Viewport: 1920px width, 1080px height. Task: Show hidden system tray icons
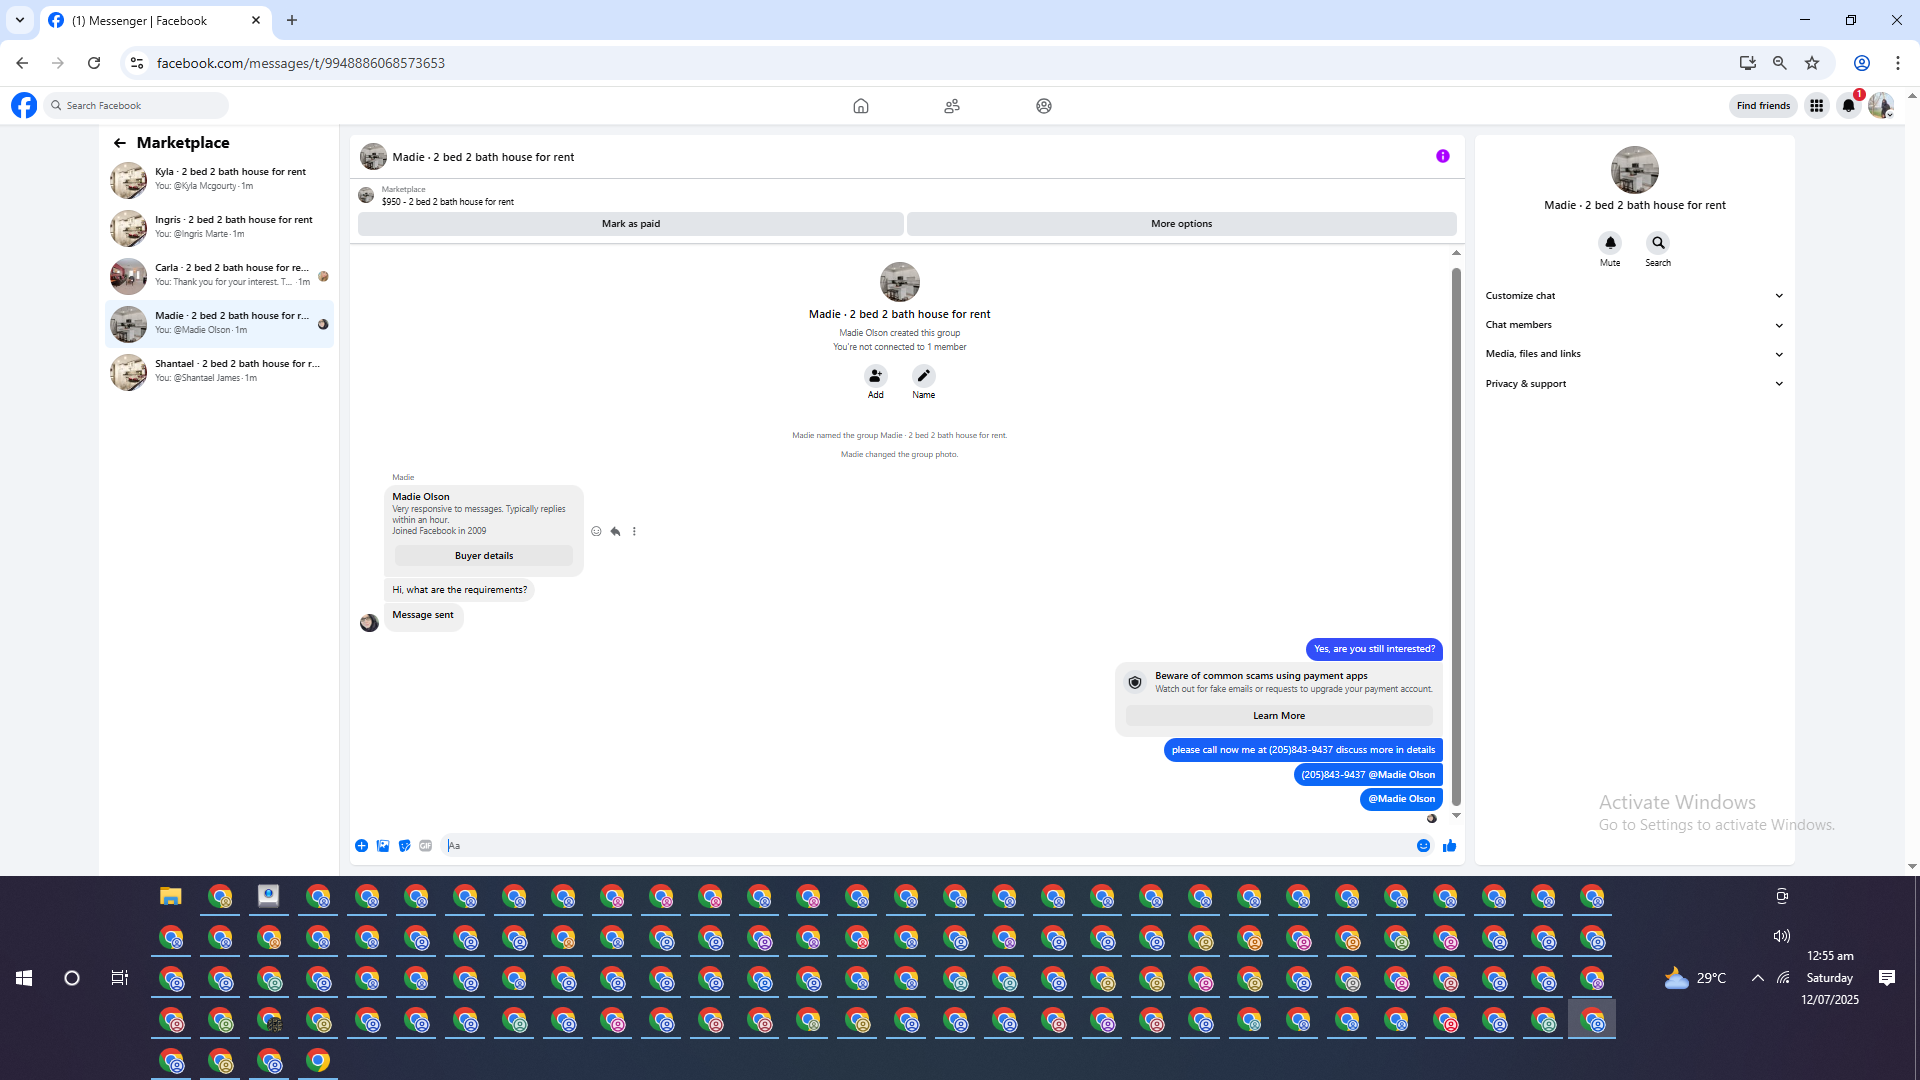click(1757, 978)
